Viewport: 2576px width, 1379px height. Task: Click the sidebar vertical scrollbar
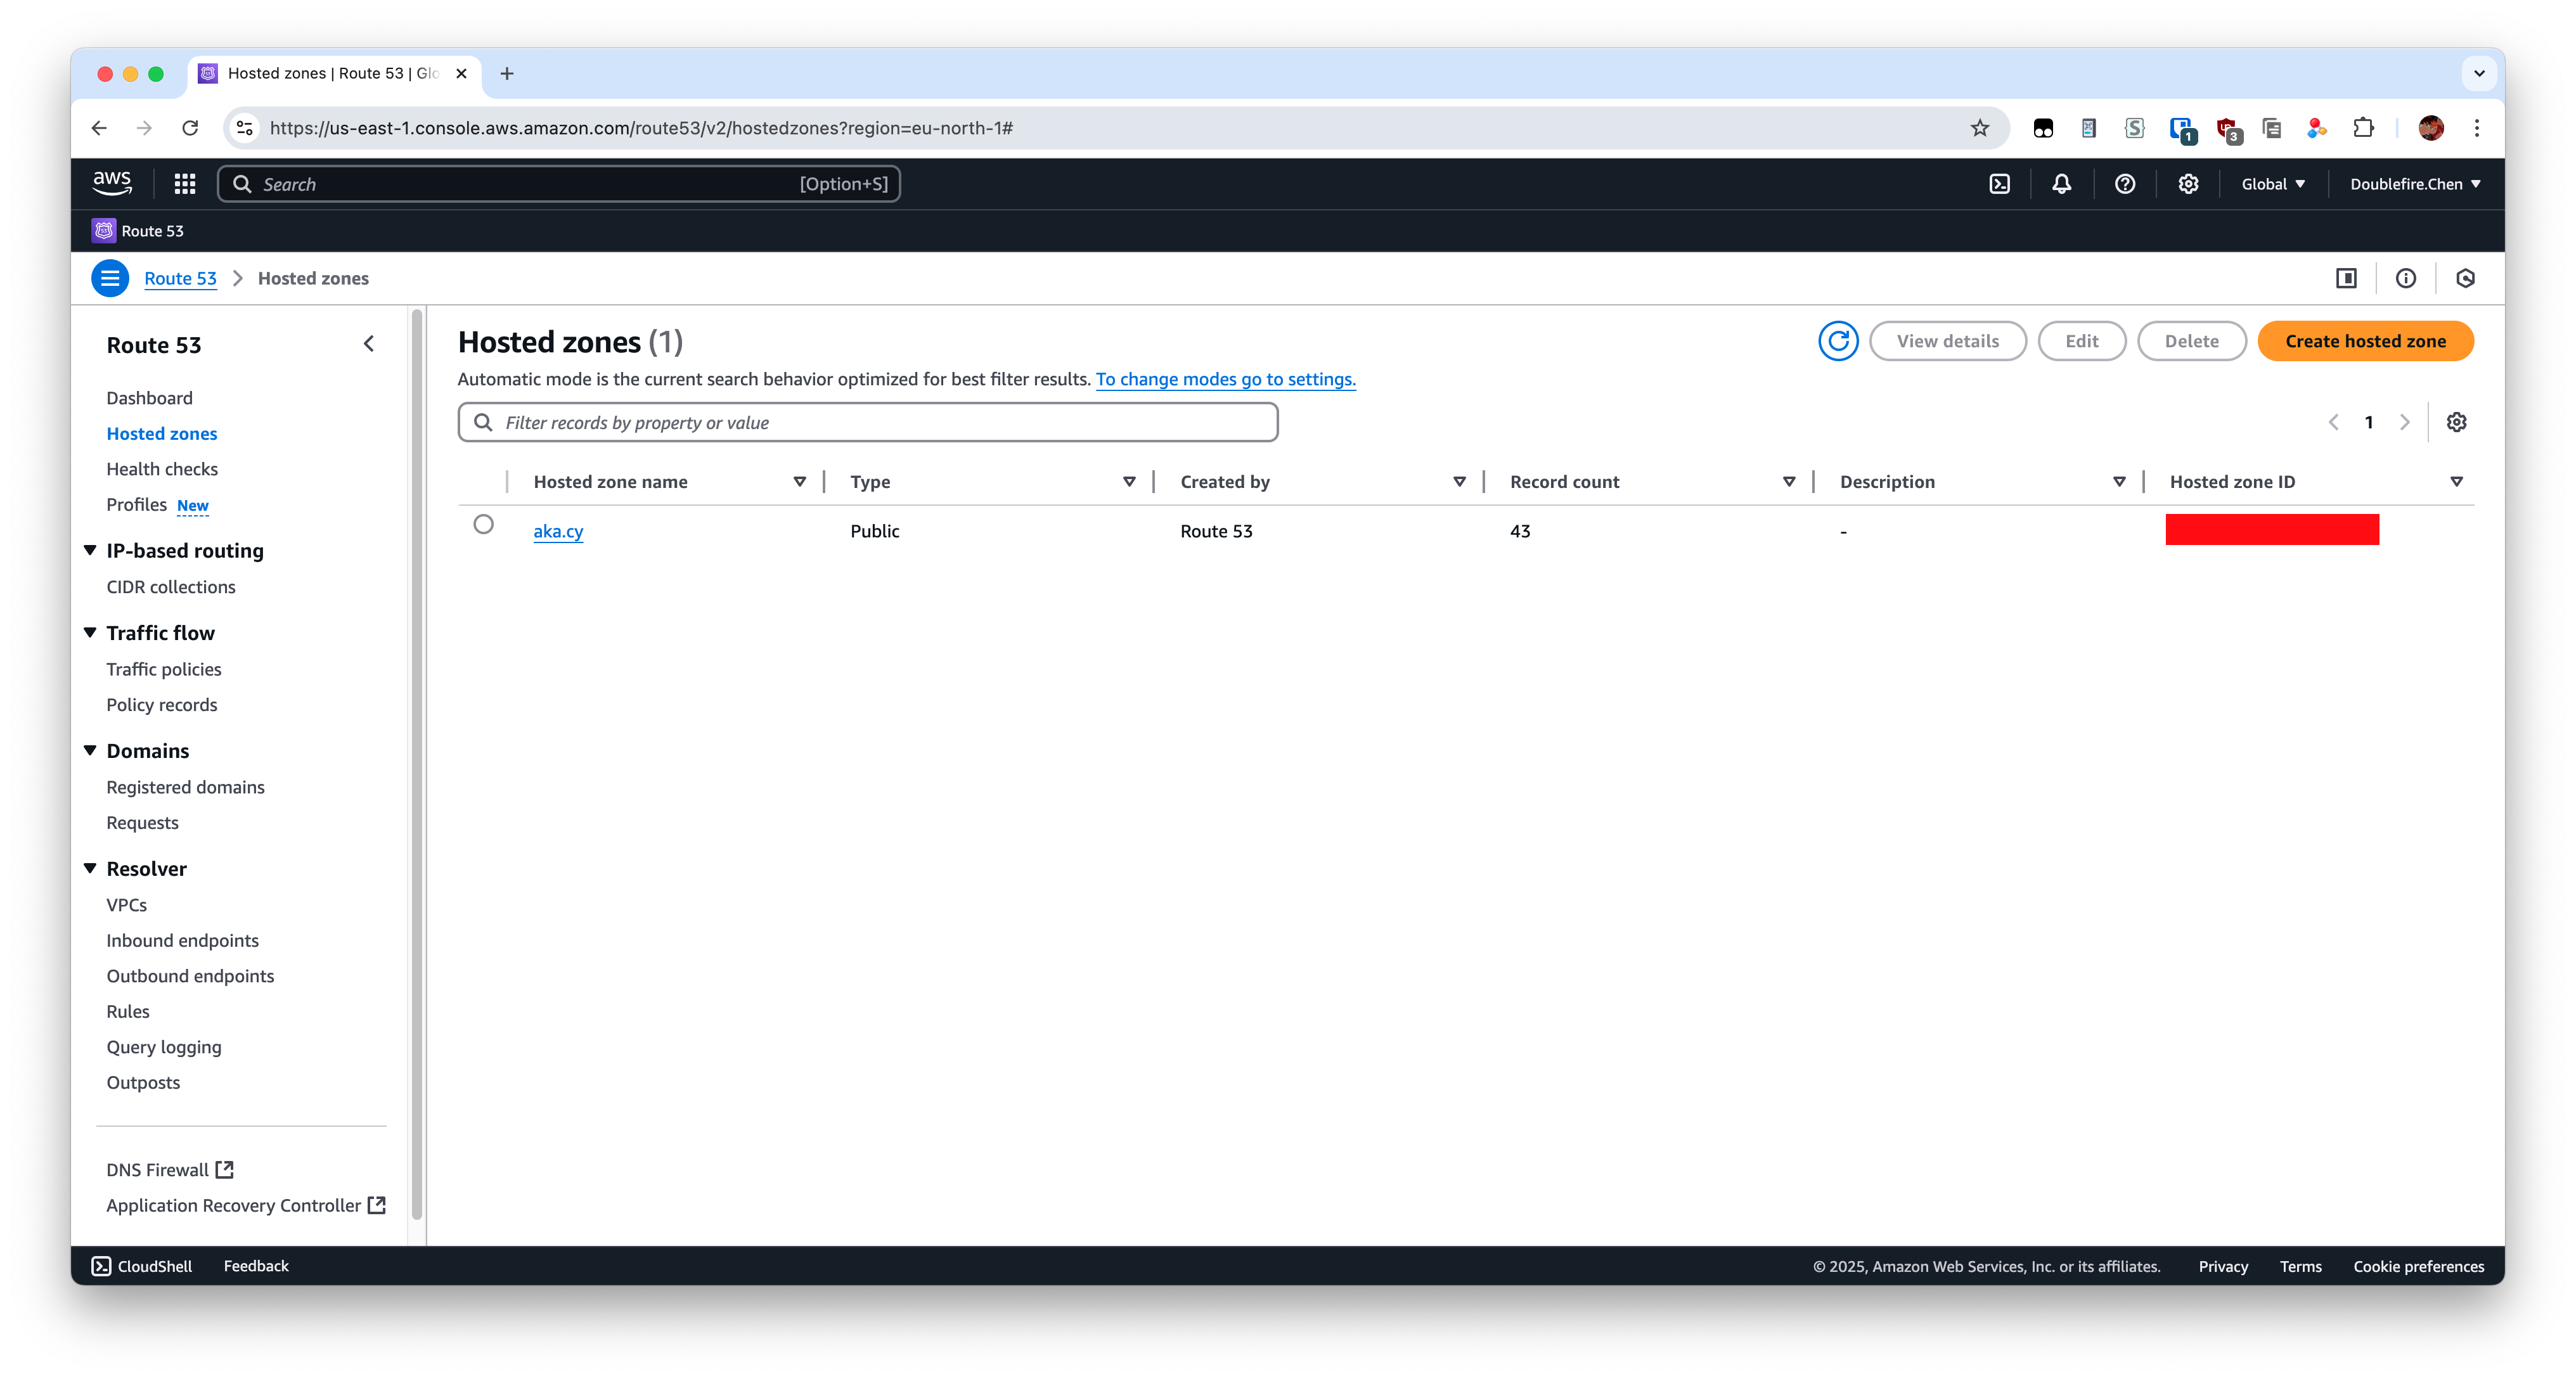tap(417, 765)
